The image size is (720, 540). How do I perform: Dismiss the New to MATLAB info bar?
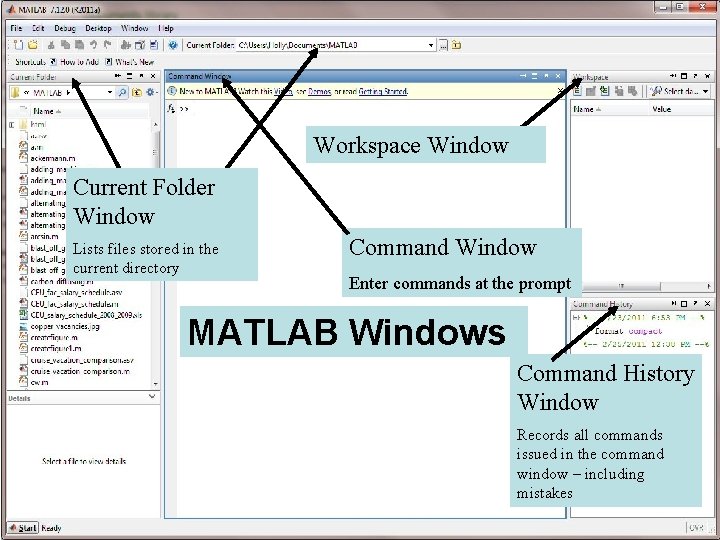coord(560,91)
